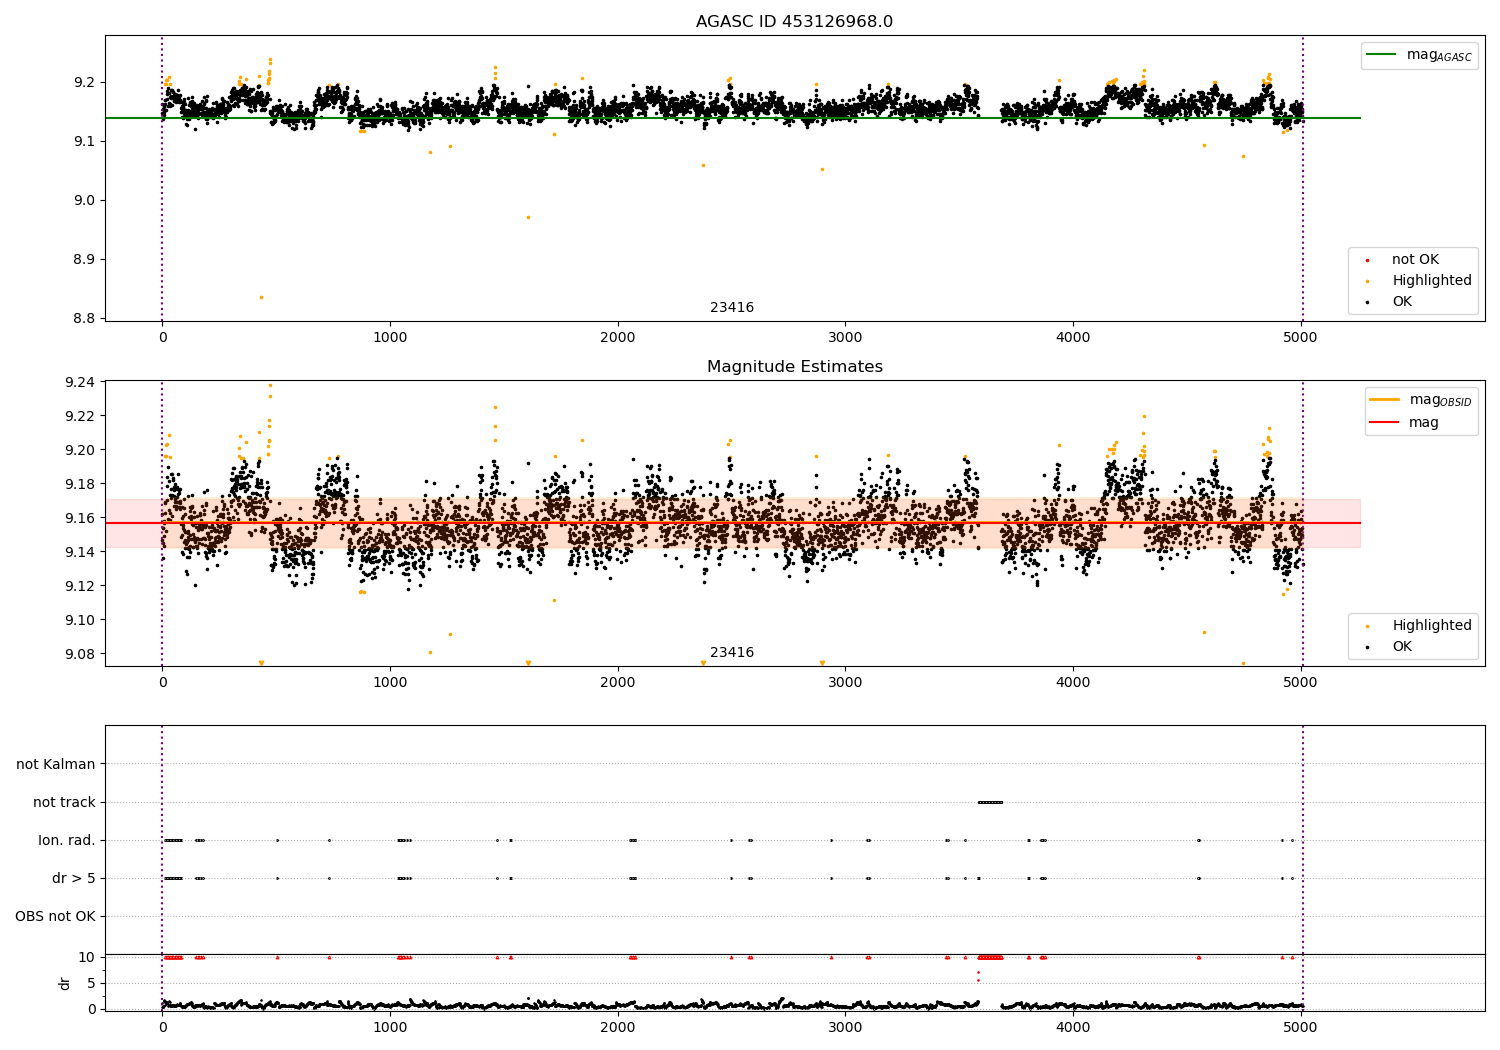Click x-axis tick '5000' under AGASC ID plot
The image size is (1500, 1050).
point(1300,338)
